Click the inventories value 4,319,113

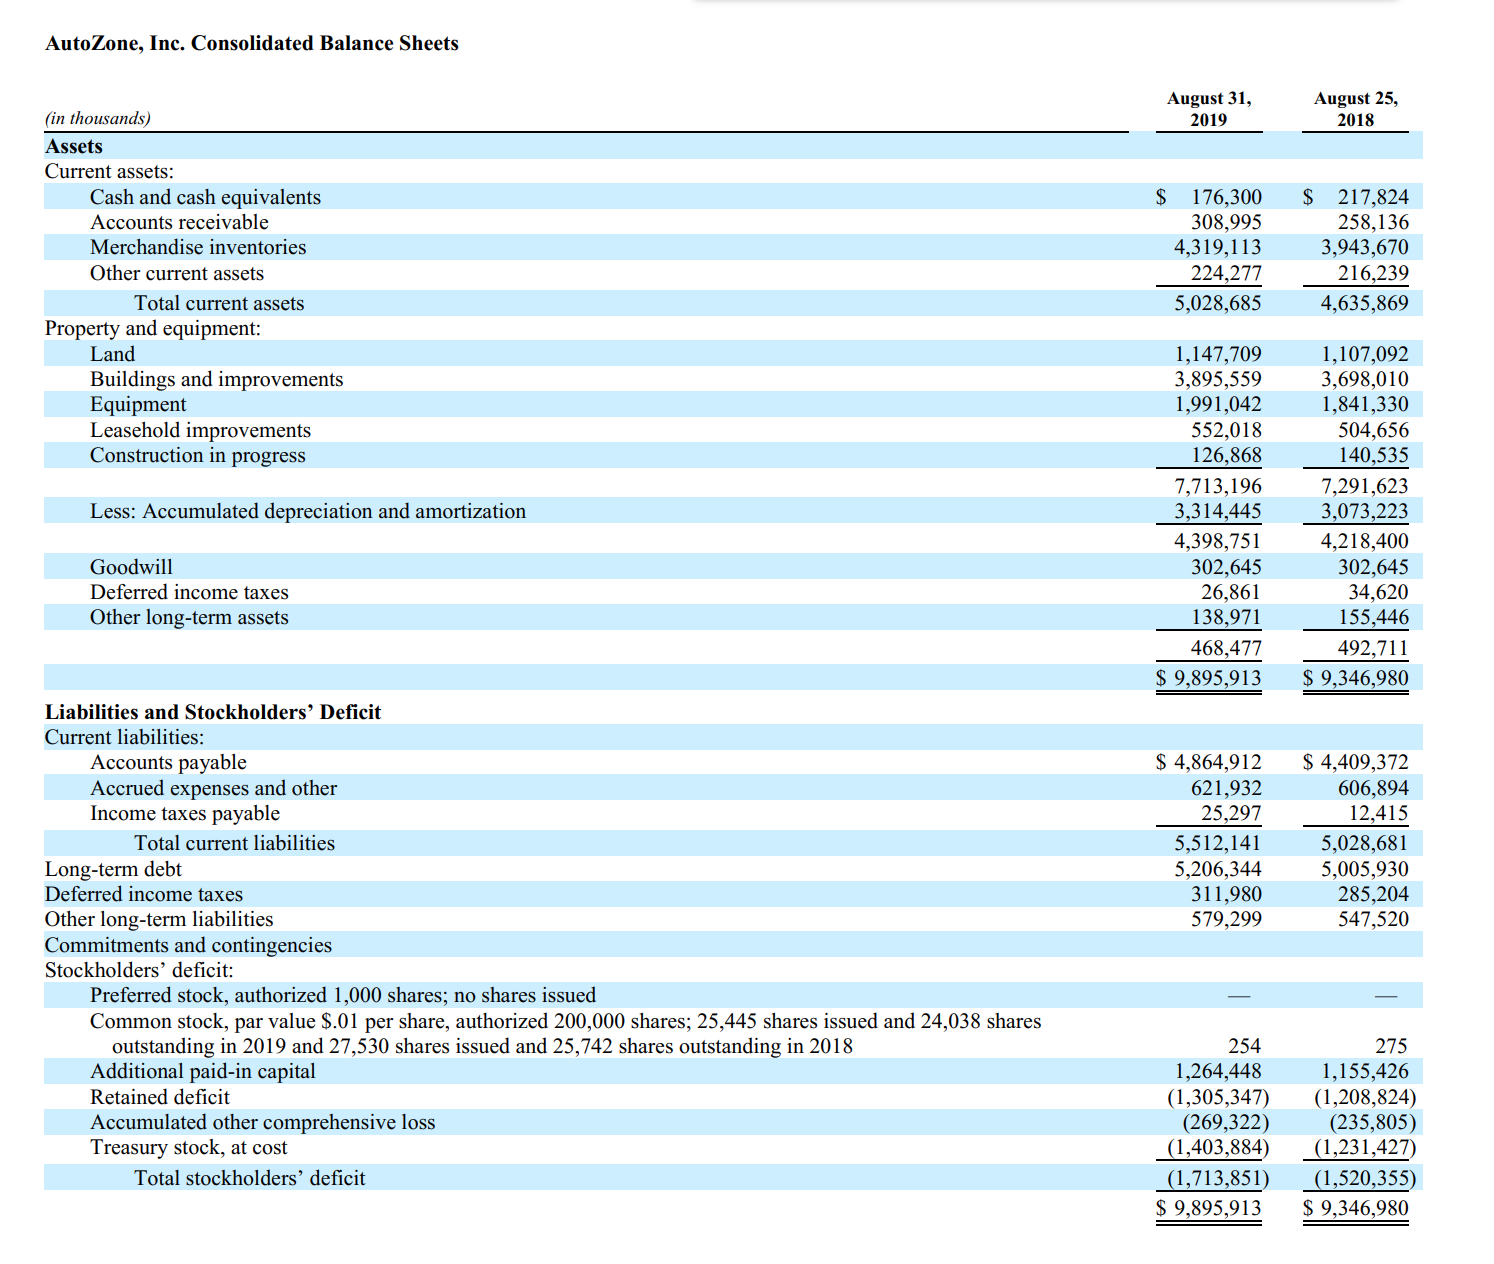point(1218,247)
